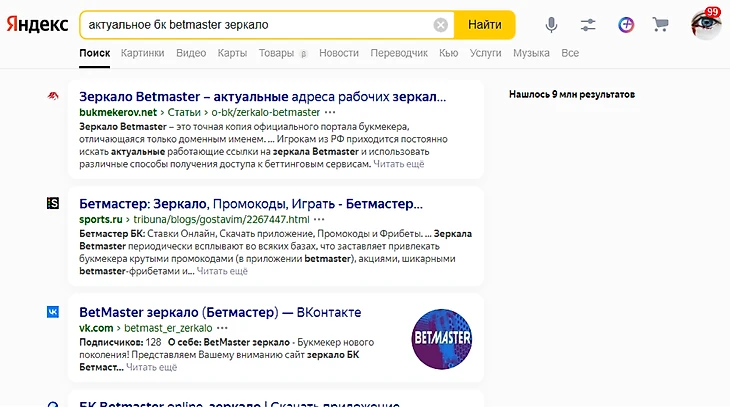The height and width of the screenshot is (408, 730).
Task: Switch to the Карты tab
Action: point(232,53)
